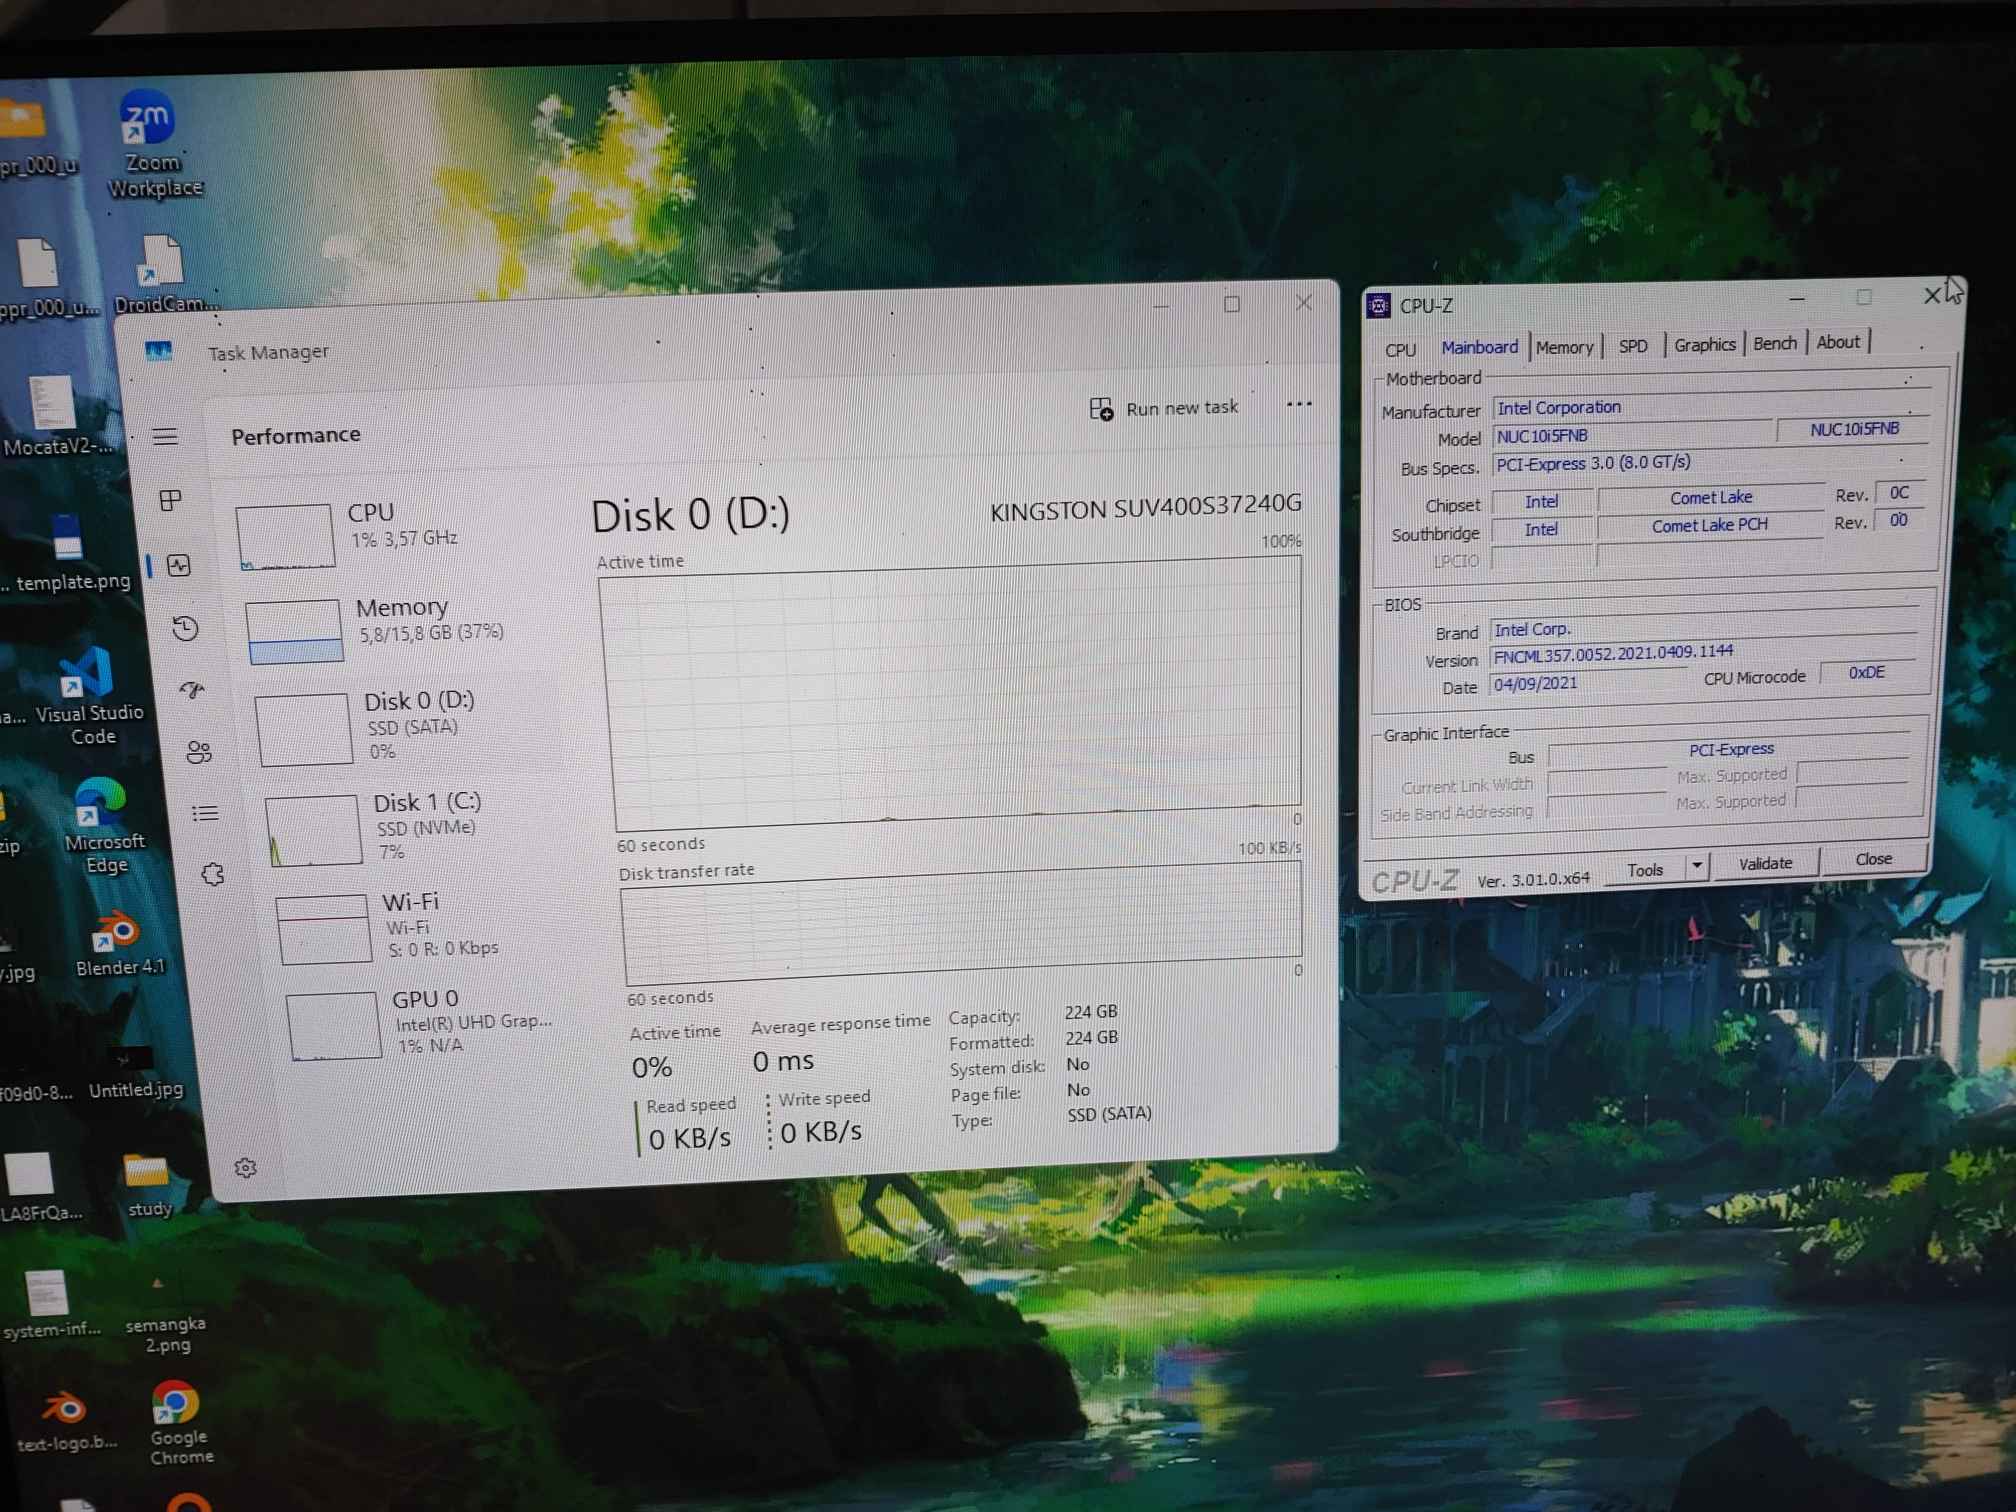Click the Close button in CPU-Z

(x=1873, y=859)
